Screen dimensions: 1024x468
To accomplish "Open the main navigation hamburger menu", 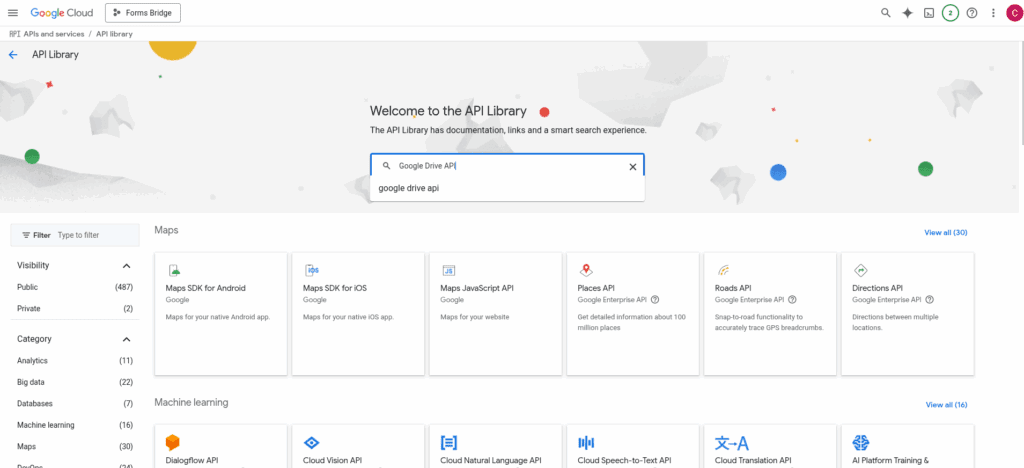I will 12,13.
